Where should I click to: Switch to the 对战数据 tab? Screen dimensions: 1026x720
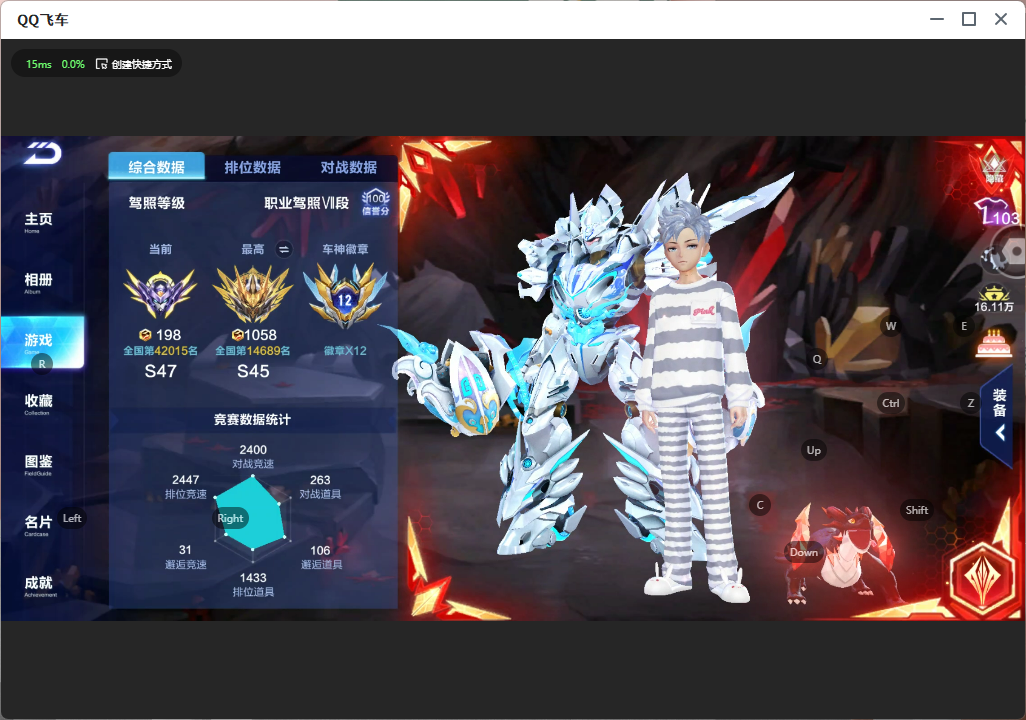pos(349,167)
